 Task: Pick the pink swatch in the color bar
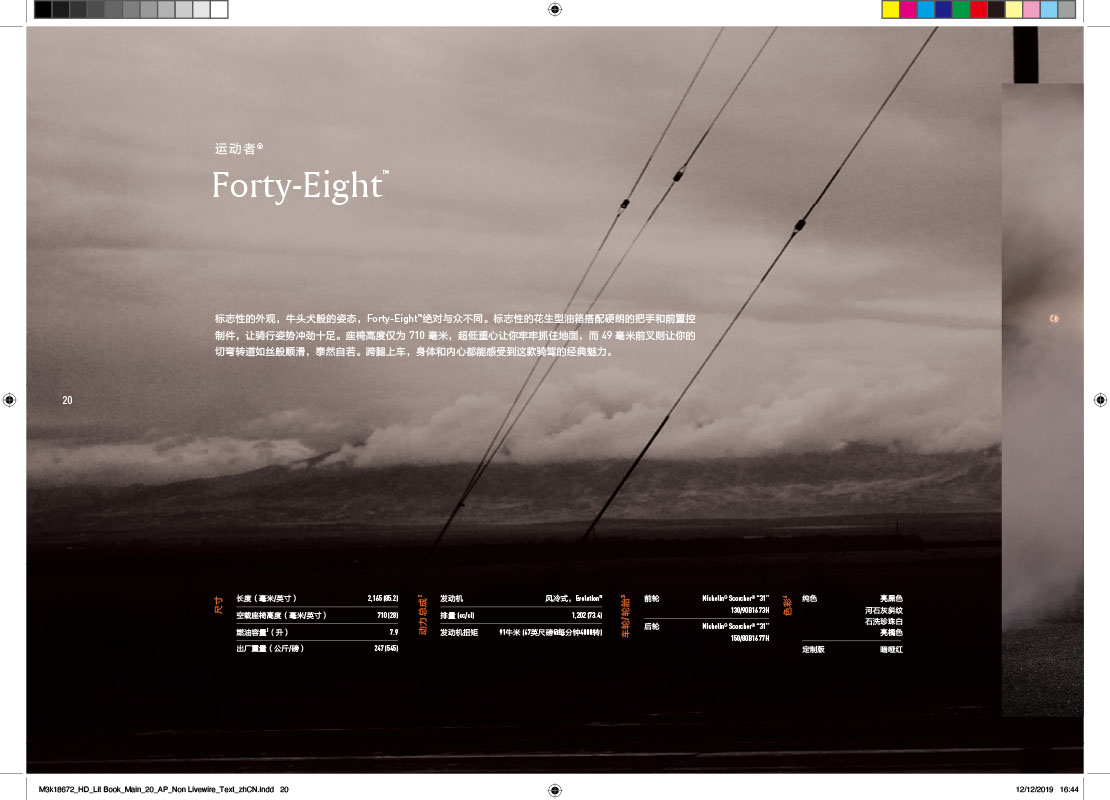[x=1032, y=9]
